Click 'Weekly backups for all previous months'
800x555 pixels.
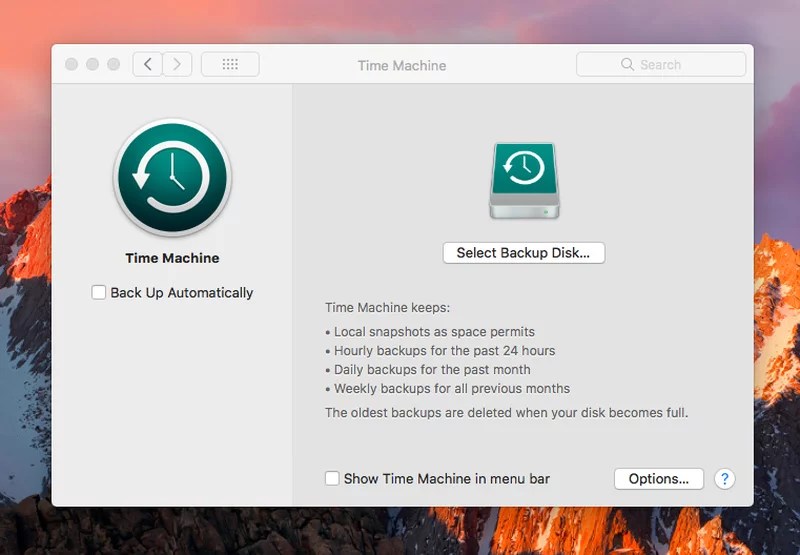pyautogui.click(x=452, y=388)
